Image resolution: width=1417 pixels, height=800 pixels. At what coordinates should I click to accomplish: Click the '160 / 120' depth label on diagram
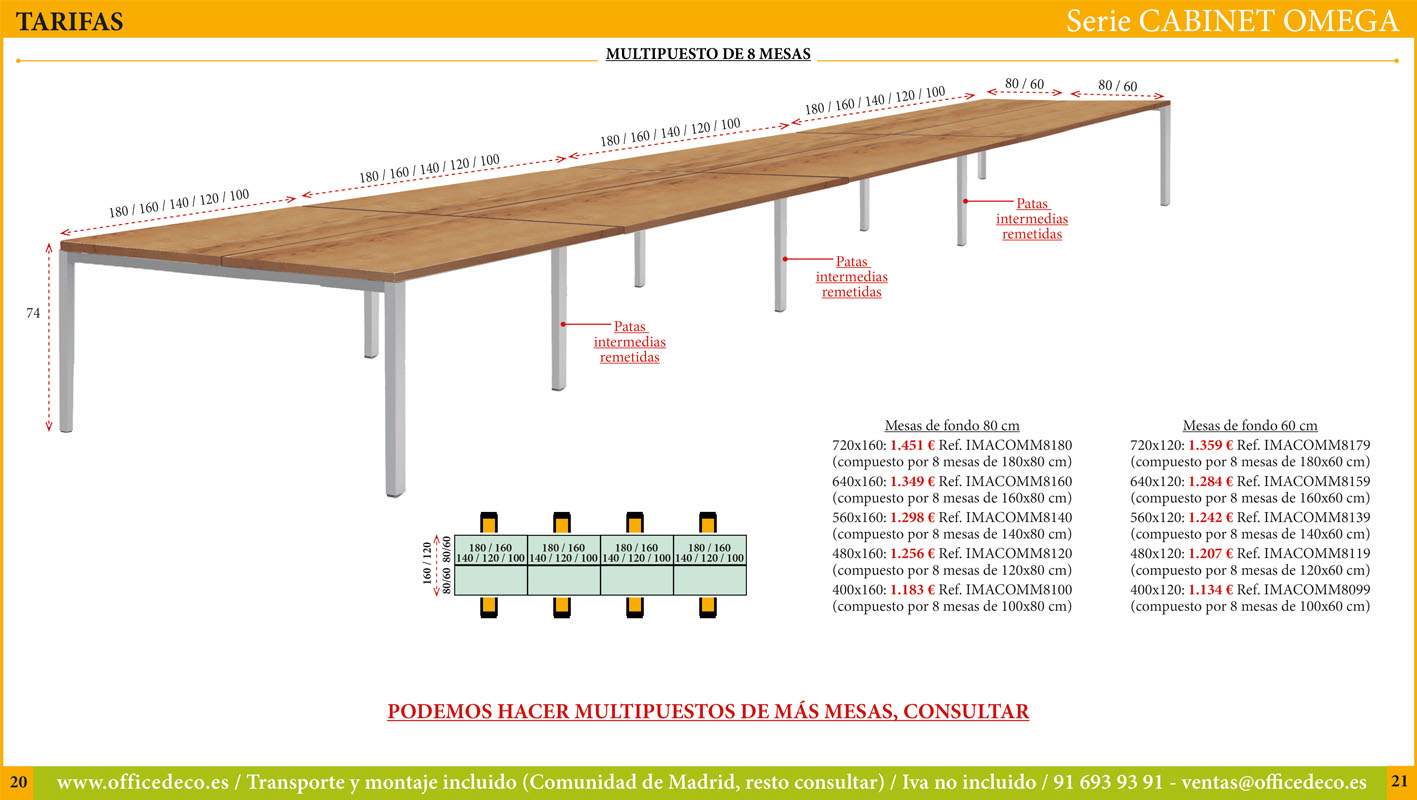[426, 565]
